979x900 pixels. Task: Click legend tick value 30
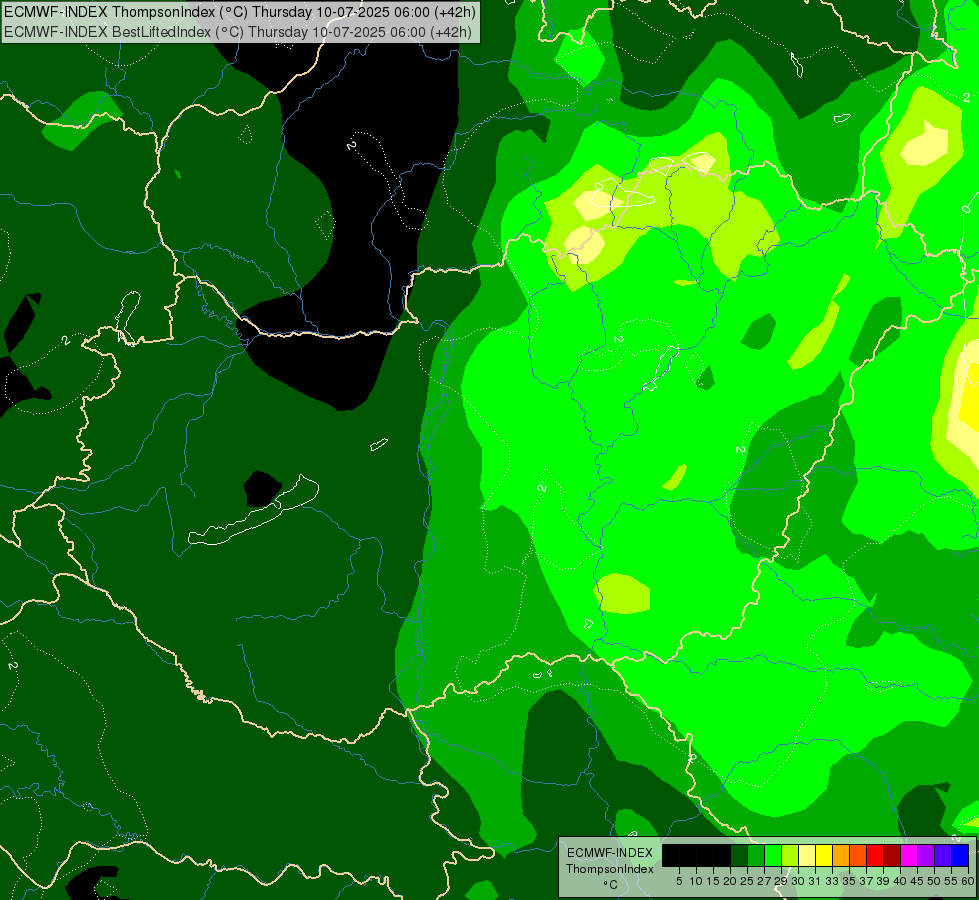click(x=798, y=881)
